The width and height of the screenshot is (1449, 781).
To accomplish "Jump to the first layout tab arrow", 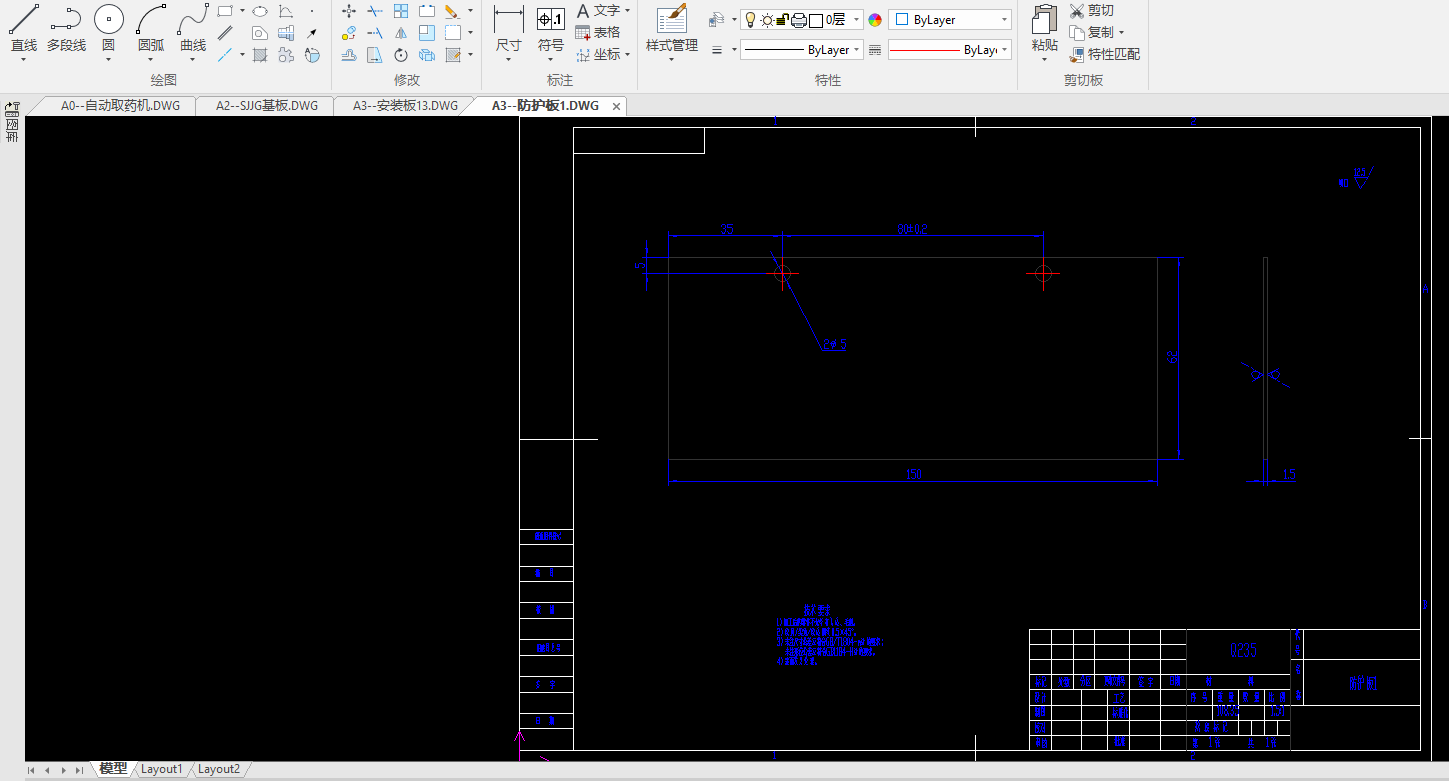I will click(x=32, y=770).
